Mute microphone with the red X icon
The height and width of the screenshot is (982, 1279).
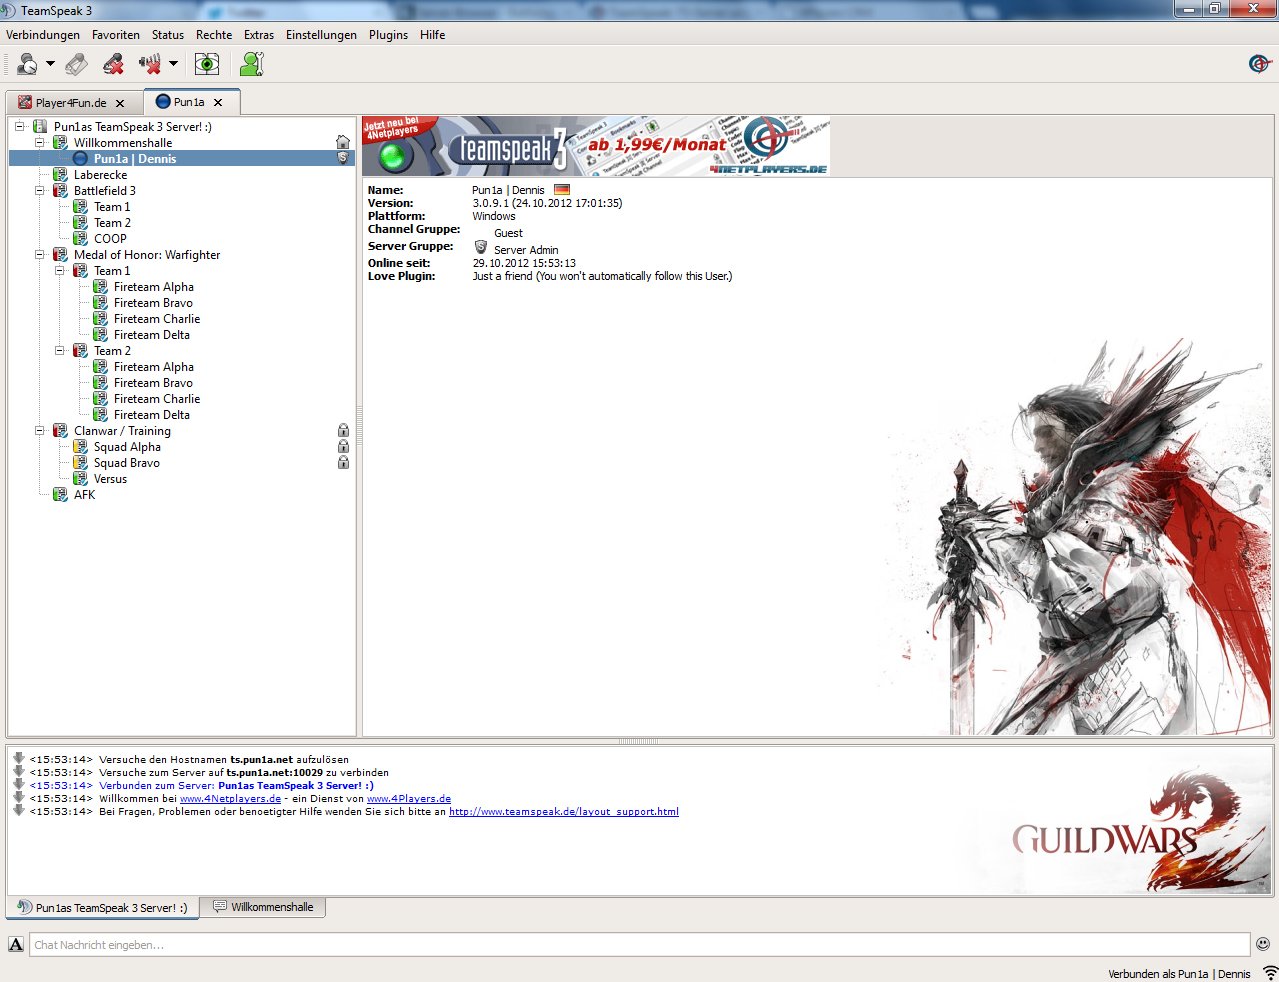pos(114,64)
